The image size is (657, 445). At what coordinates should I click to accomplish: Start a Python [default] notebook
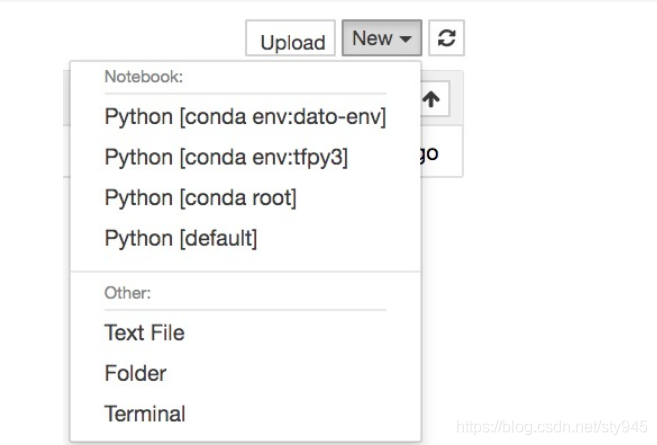[180, 238]
